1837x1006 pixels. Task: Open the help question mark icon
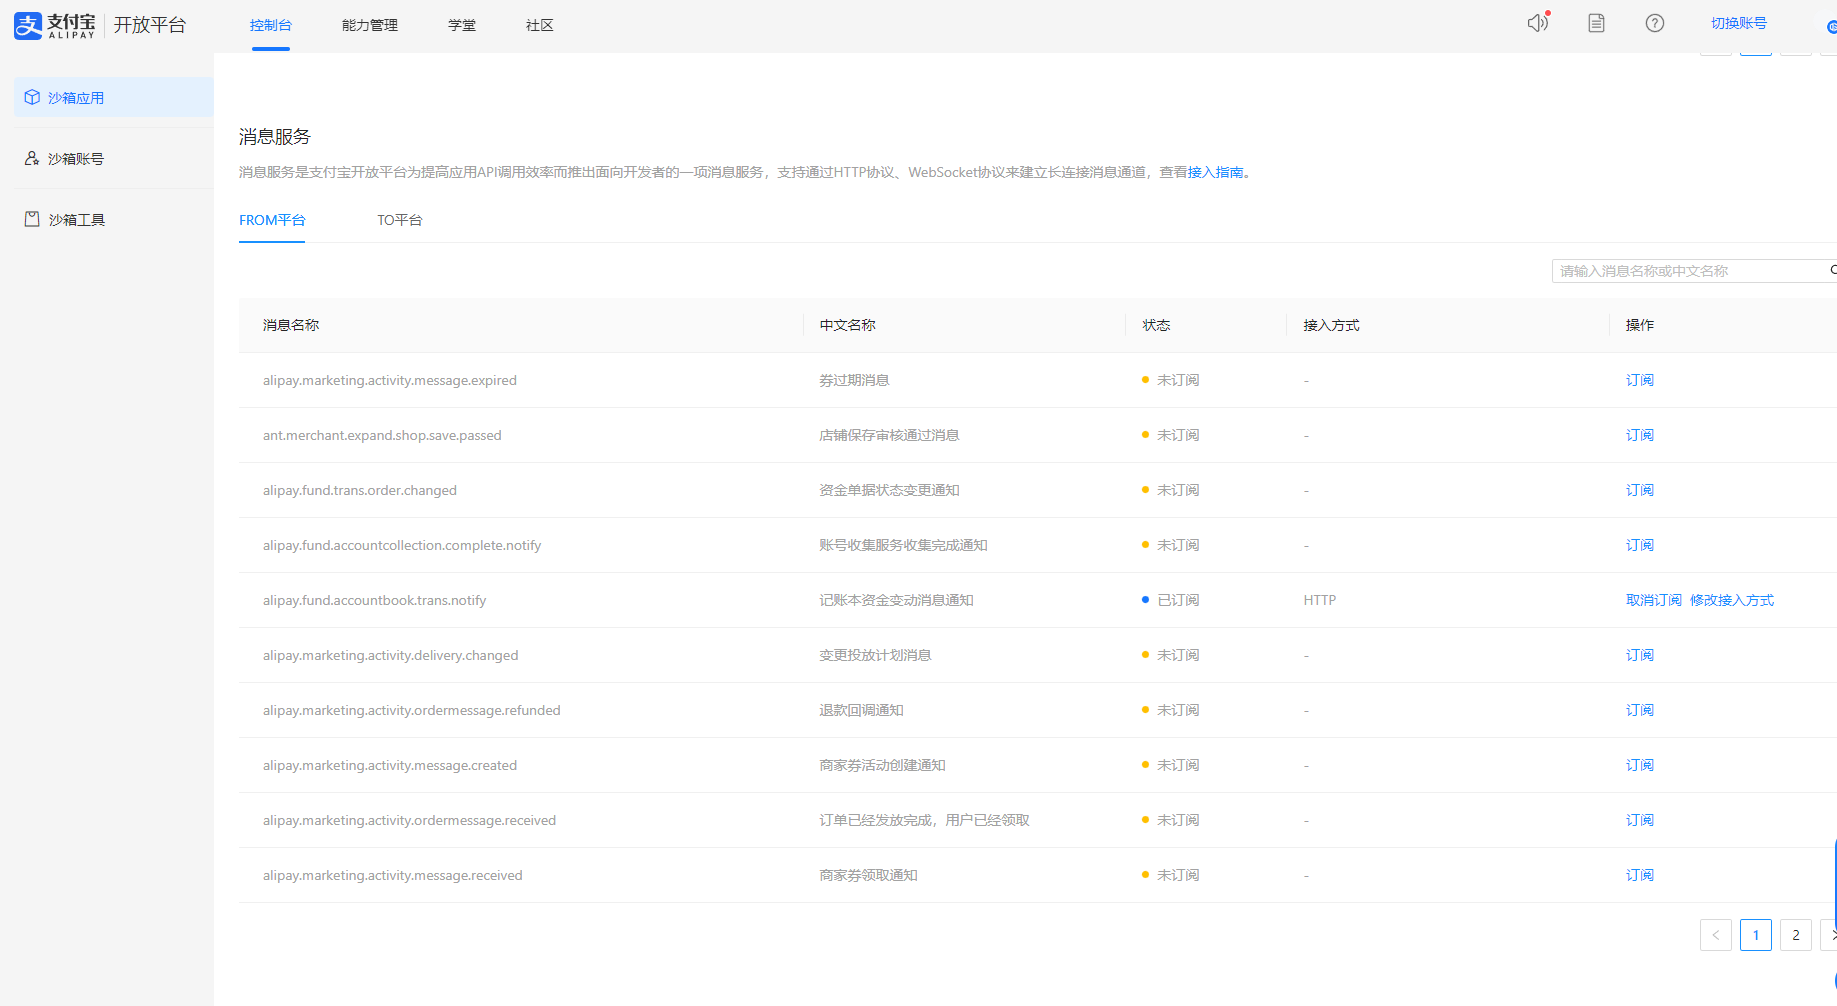tap(1655, 23)
